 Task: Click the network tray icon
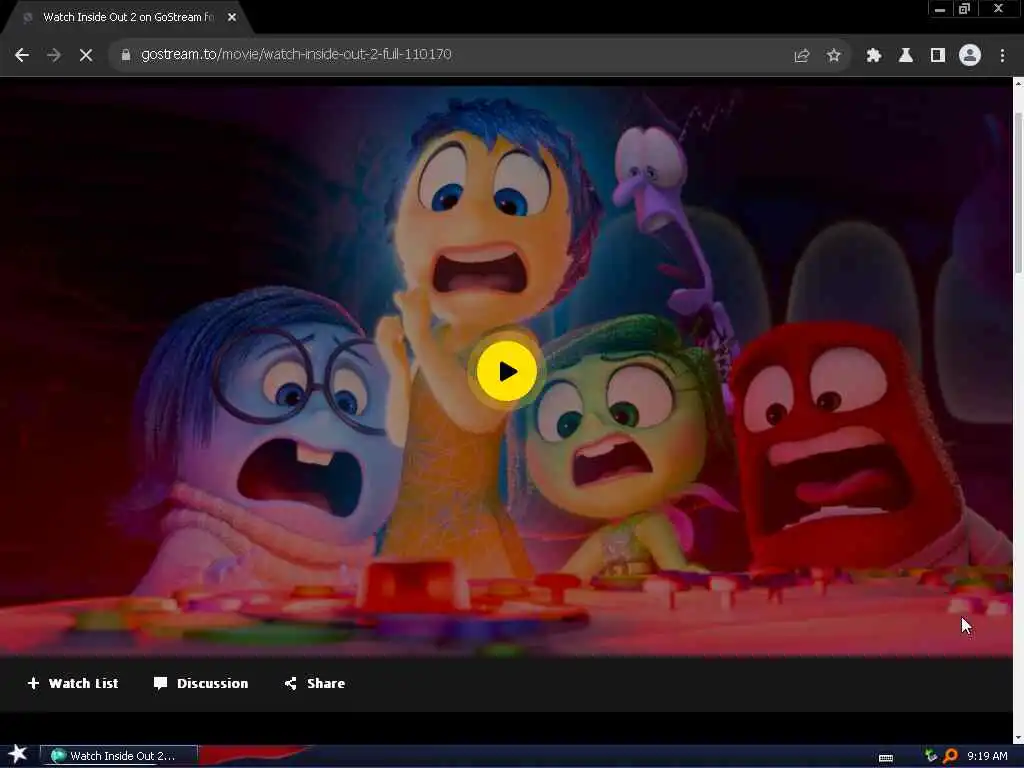931,756
